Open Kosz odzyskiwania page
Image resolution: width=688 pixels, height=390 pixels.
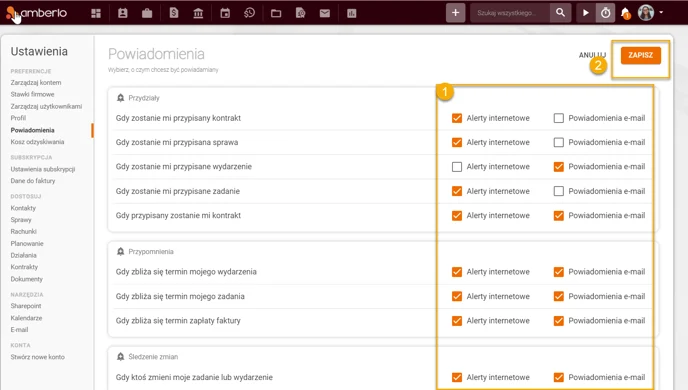(37, 142)
